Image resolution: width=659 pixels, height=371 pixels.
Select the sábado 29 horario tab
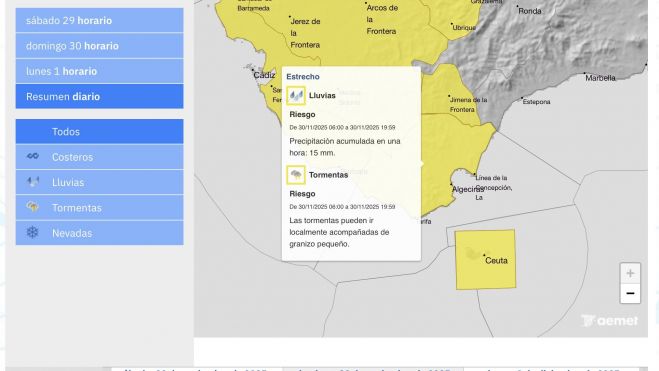pyautogui.click(x=100, y=21)
